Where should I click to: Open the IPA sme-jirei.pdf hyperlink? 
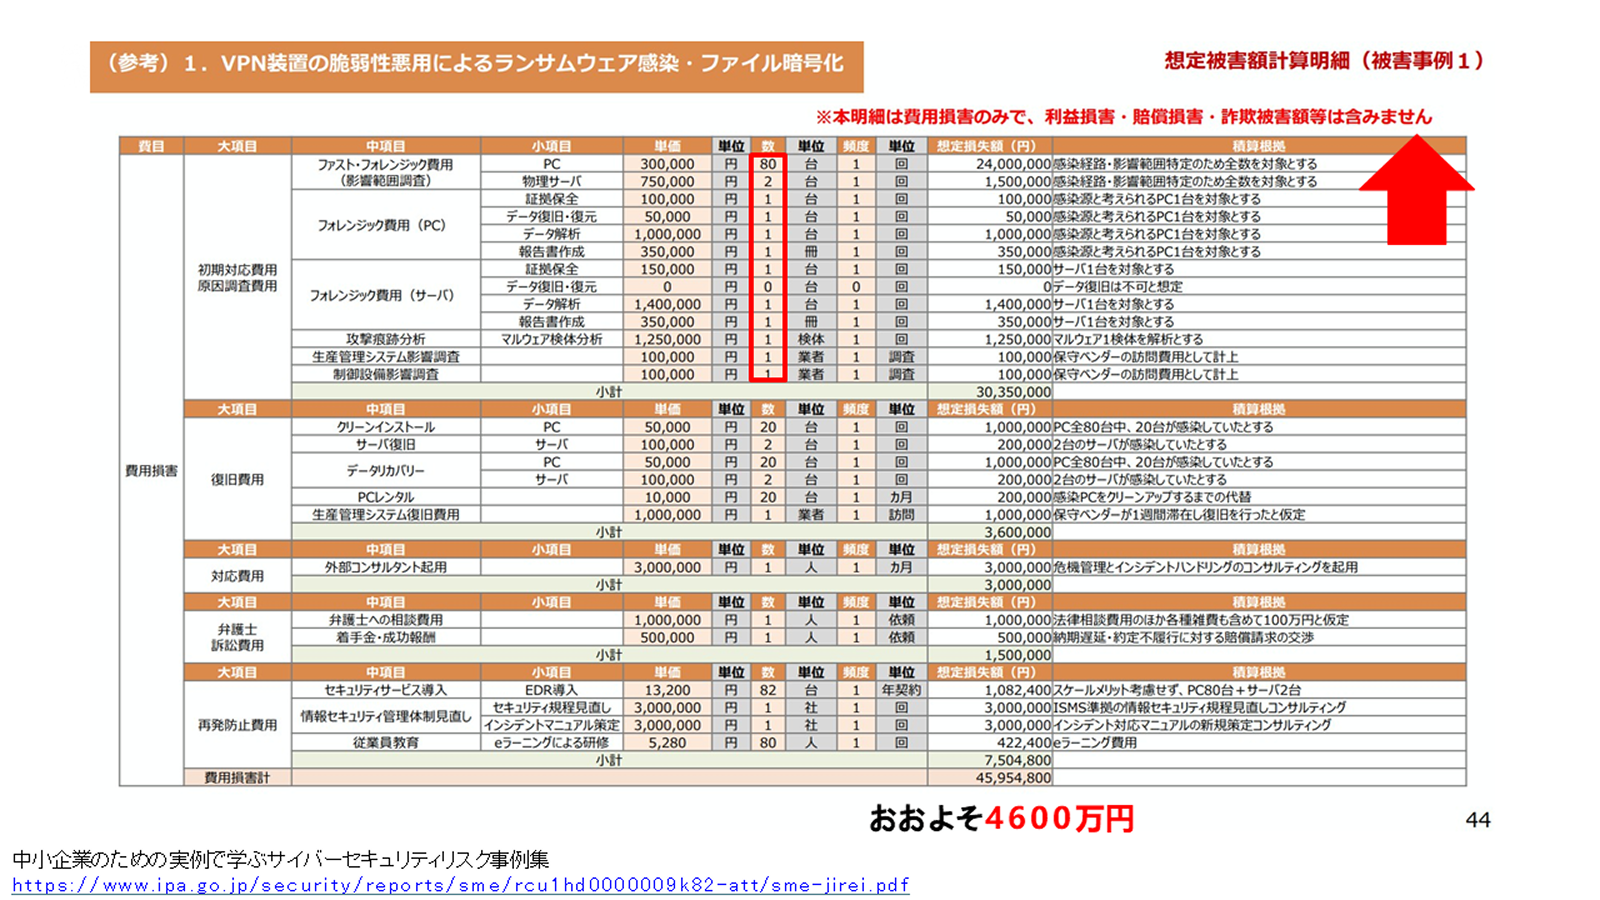(x=461, y=885)
